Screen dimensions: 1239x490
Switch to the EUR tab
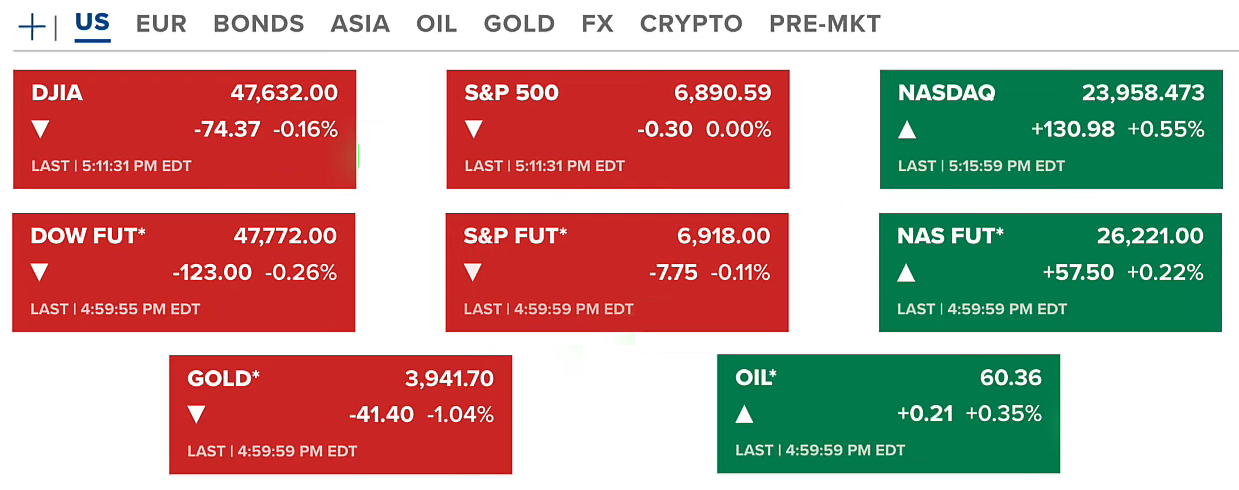(161, 24)
